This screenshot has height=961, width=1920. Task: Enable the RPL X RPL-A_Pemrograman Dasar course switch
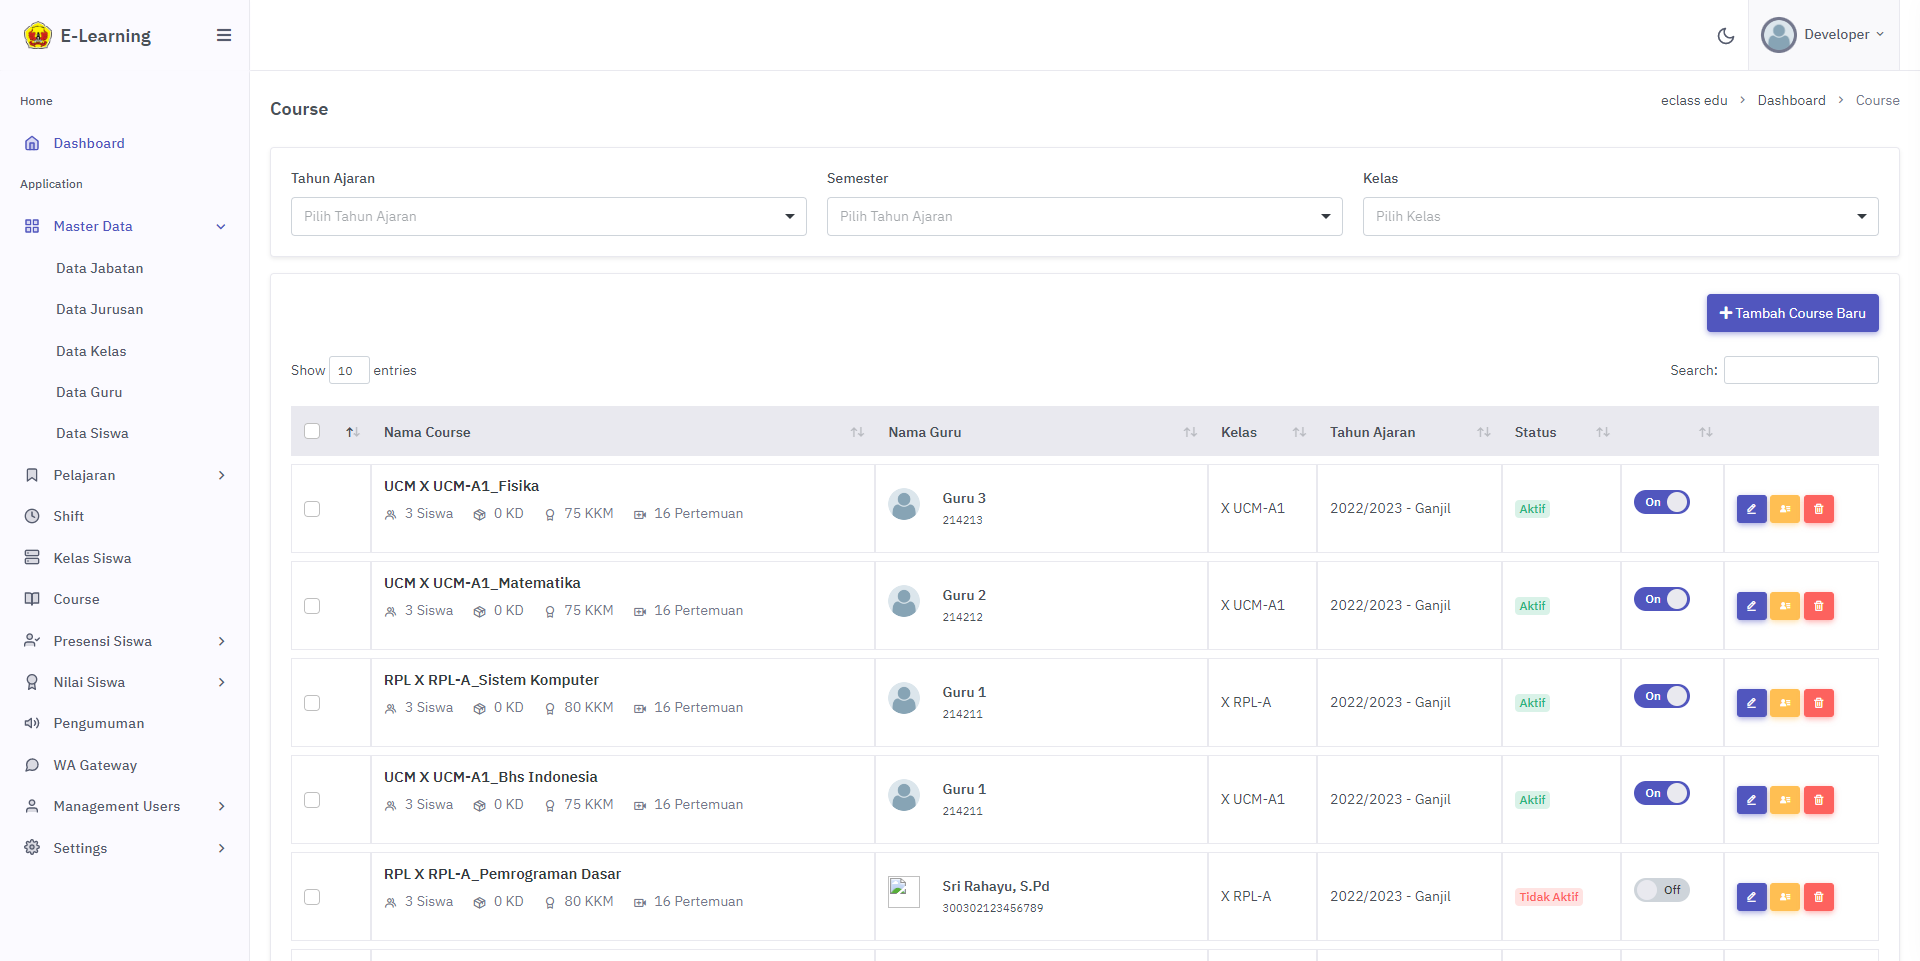tap(1661, 890)
